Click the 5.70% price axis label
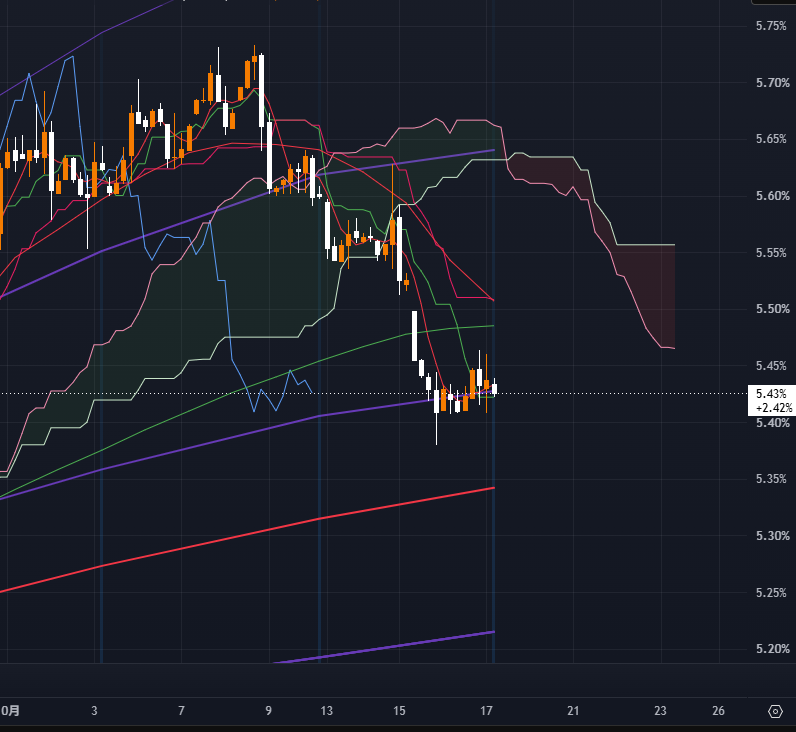Image resolution: width=796 pixels, height=732 pixels. 773,83
